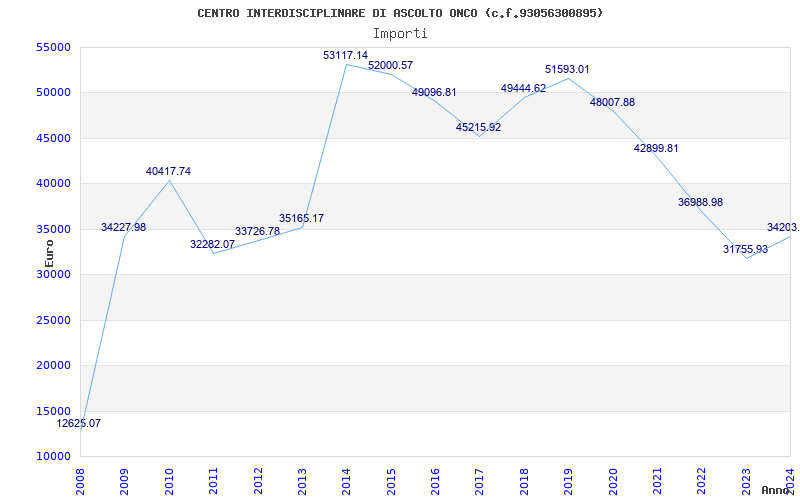800x500 pixels.
Task: Click the data label 36988.98
Action: pos(701,203)
